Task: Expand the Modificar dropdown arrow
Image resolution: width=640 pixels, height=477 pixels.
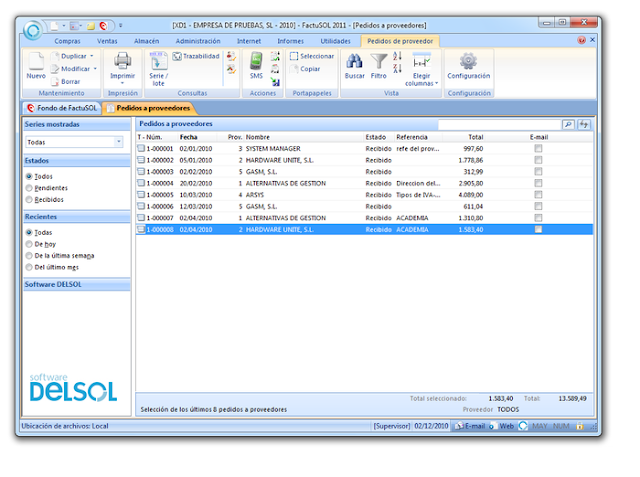Action: [95, 69]
